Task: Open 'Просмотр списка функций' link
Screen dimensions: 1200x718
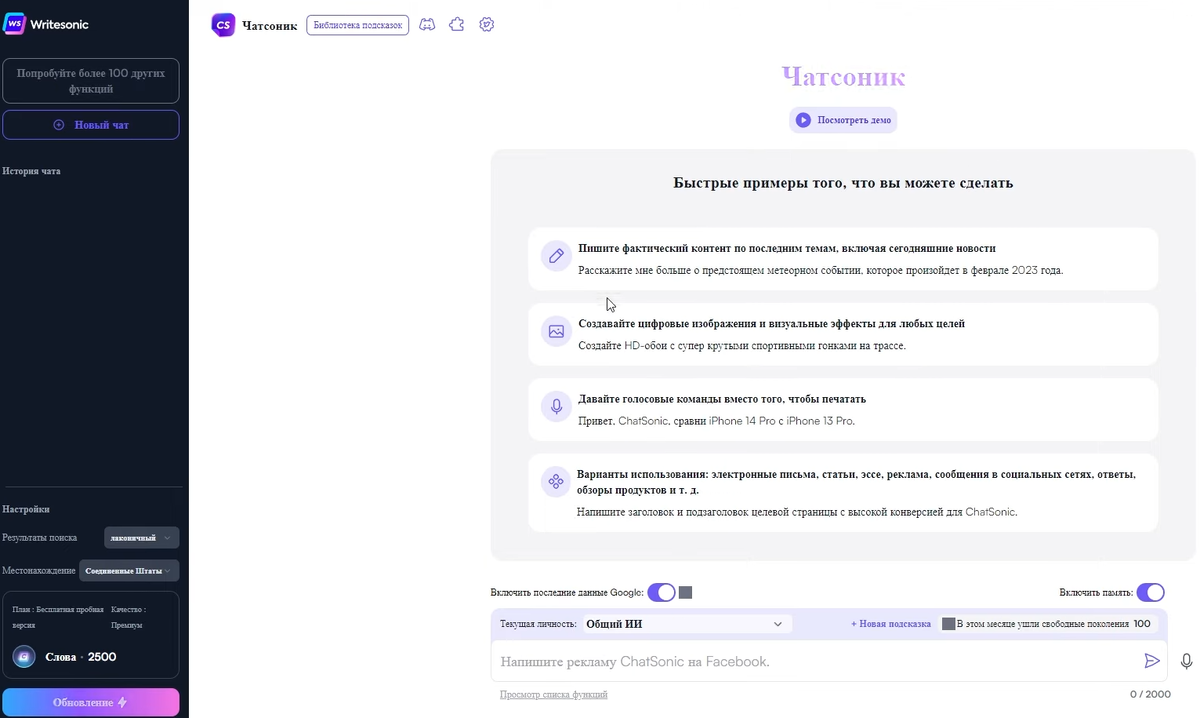Action: [554, 694]
